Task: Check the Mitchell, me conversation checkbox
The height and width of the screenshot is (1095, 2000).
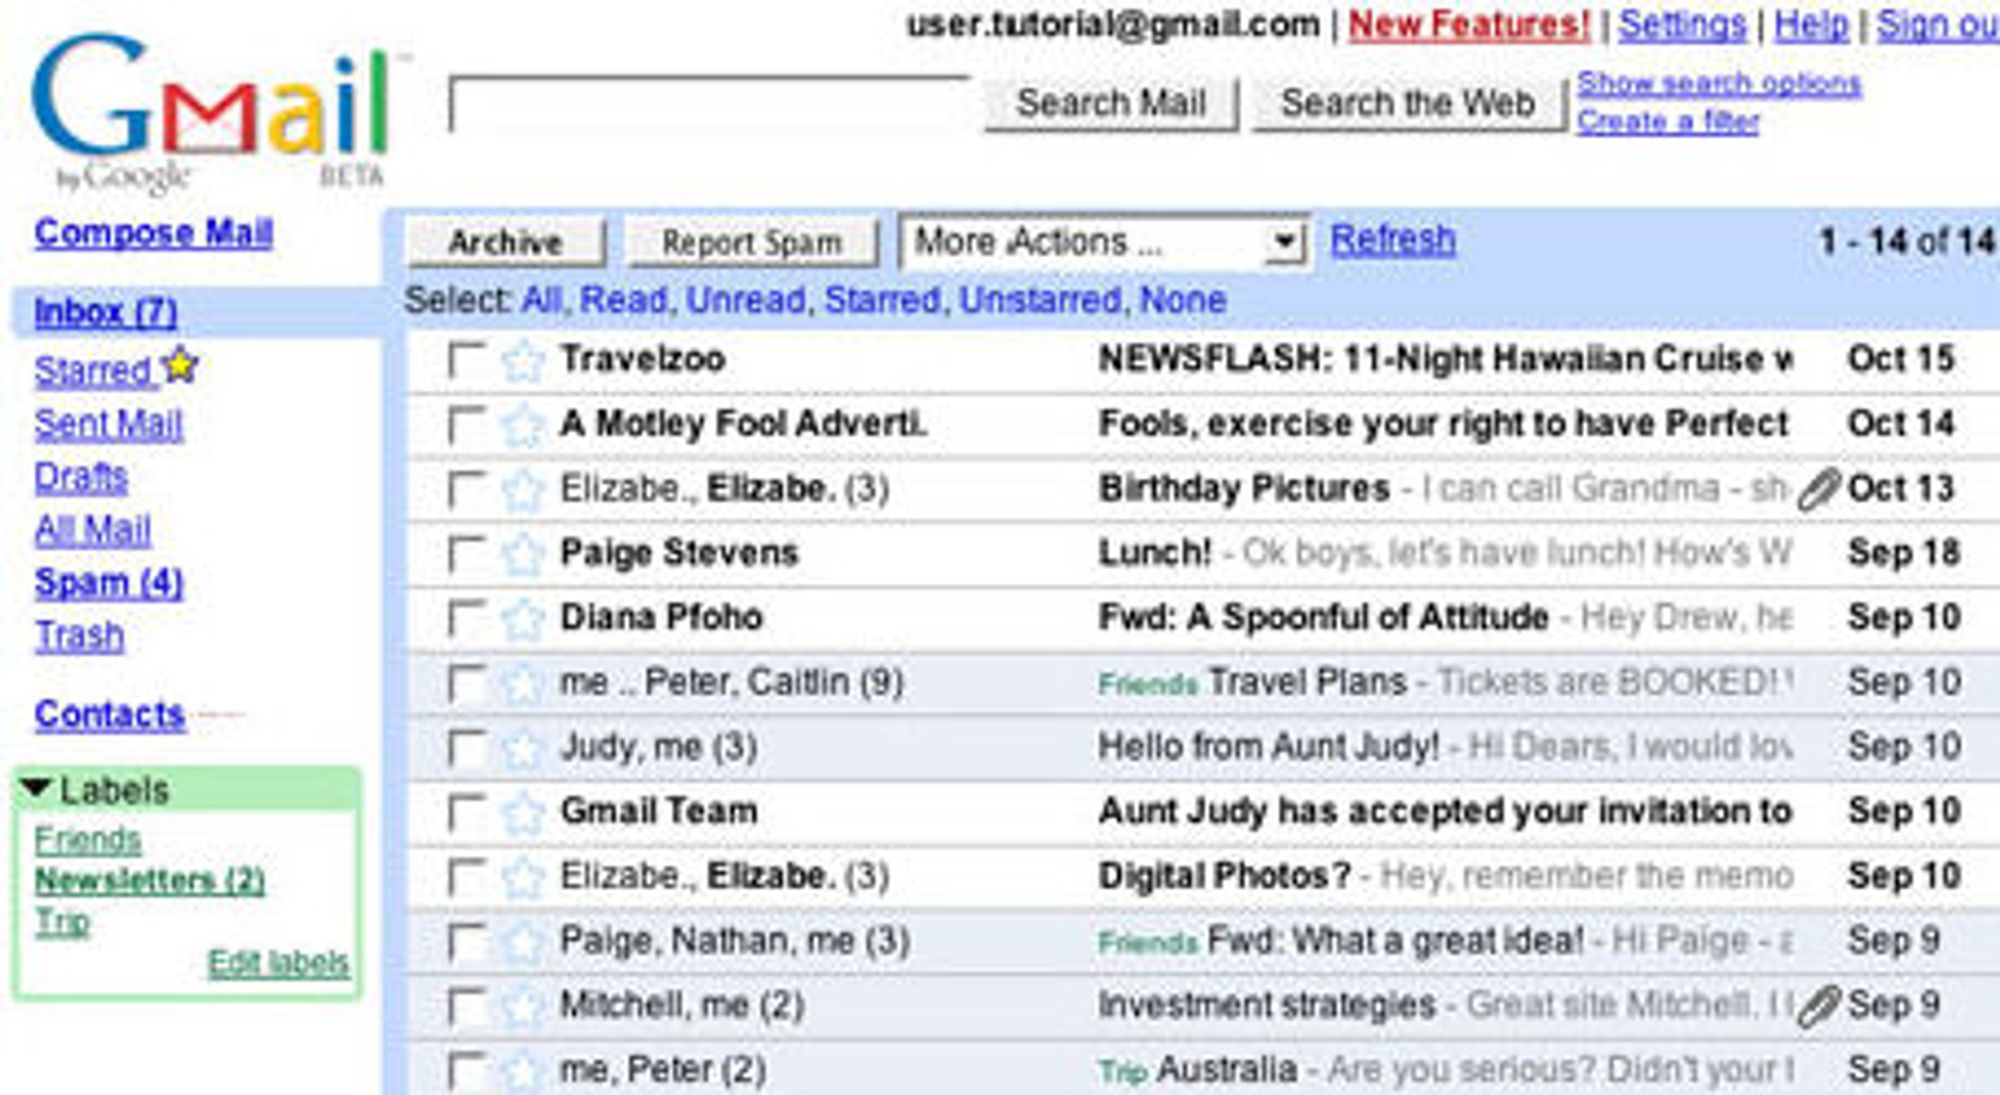Action: (467, 1006)
